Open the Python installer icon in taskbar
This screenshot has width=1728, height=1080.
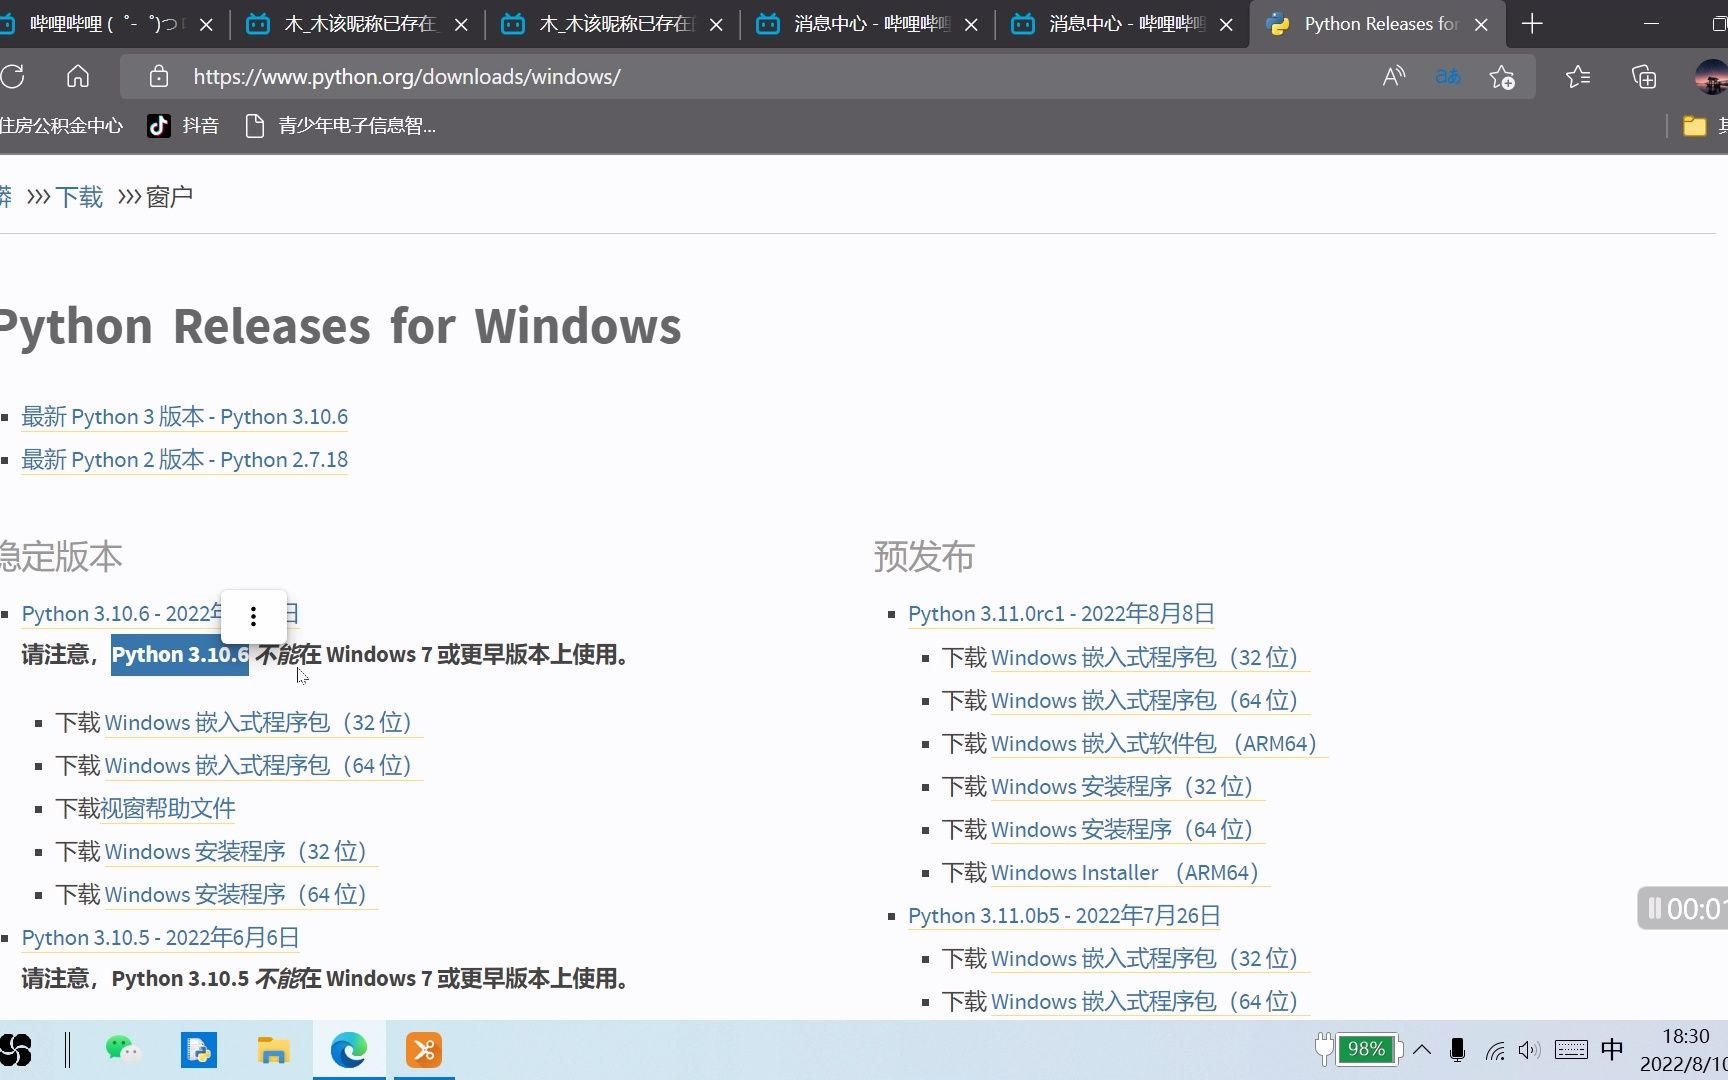point(199,1049)
